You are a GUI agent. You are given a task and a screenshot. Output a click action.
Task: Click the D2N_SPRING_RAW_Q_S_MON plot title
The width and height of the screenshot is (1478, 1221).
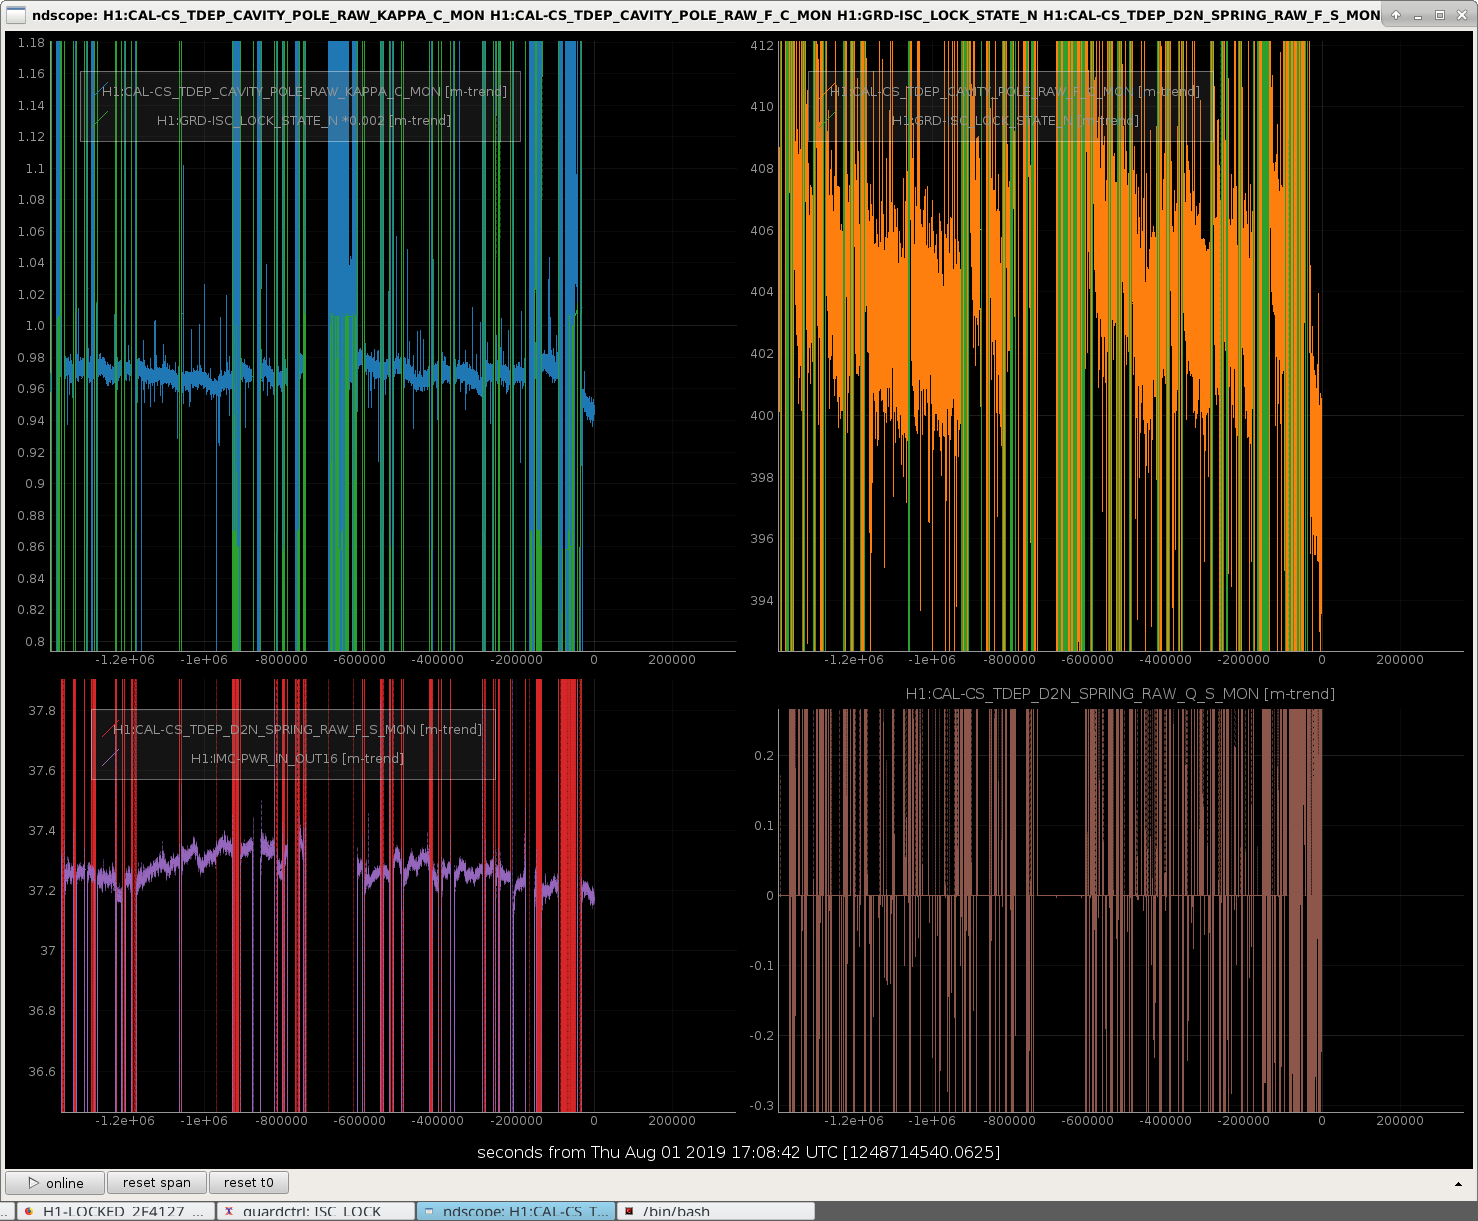click(x=1120, y=693)
